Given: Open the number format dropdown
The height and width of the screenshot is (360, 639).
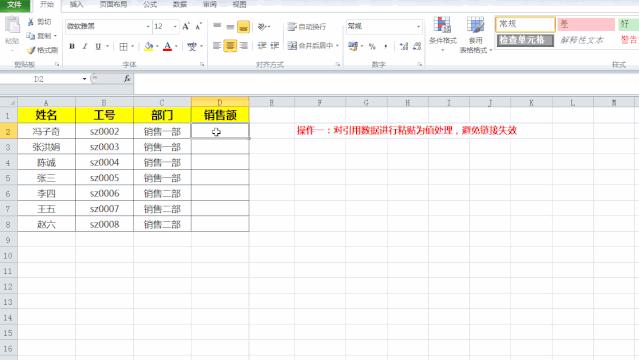Looking at the screenshot, I should tap(418, 27).
